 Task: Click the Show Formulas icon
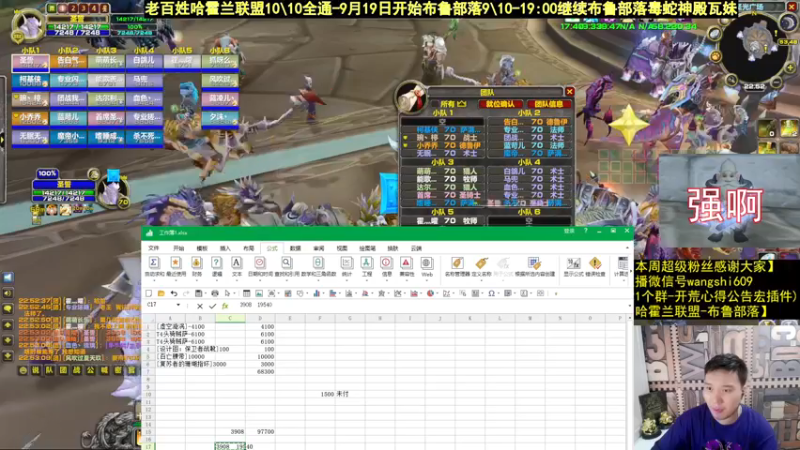tap(573, 263)
